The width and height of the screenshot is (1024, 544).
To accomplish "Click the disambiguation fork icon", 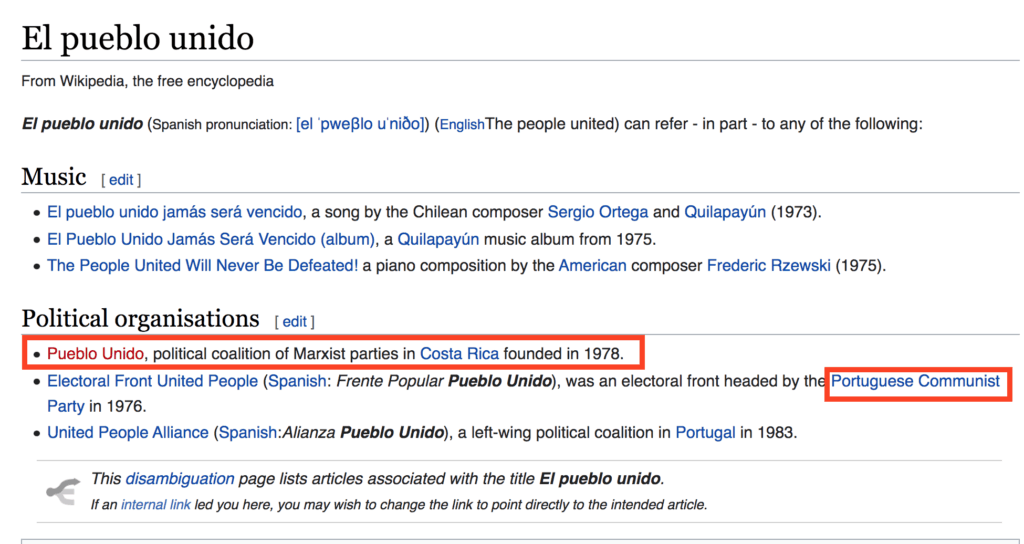I will pyautogui.click(x=64, y=490).
